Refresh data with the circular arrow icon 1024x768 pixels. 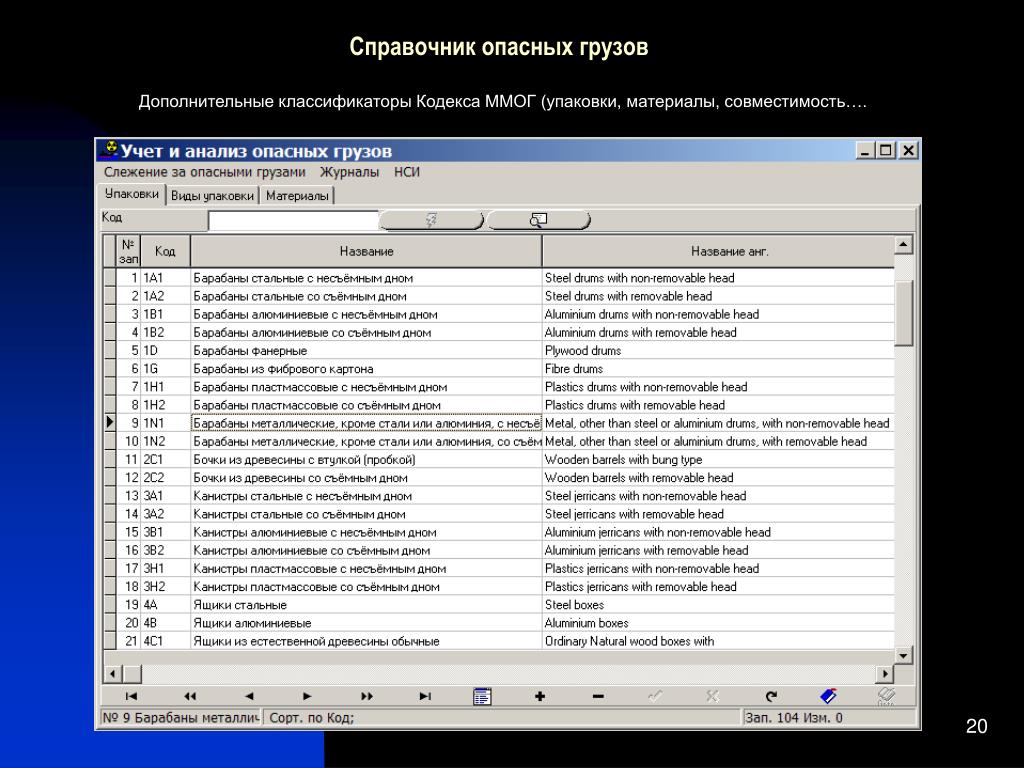pos(771,696)
